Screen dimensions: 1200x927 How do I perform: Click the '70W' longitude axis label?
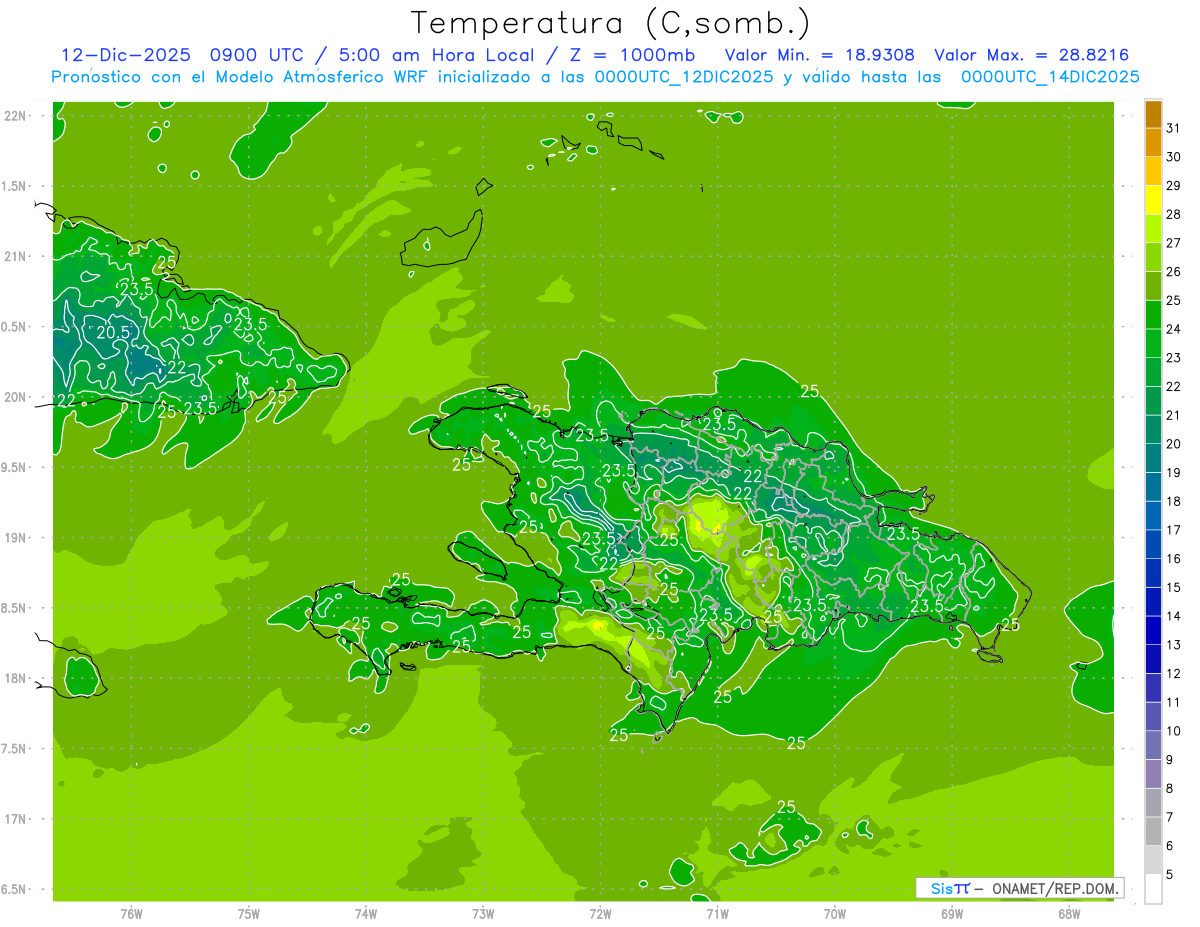tap(835, 914)
